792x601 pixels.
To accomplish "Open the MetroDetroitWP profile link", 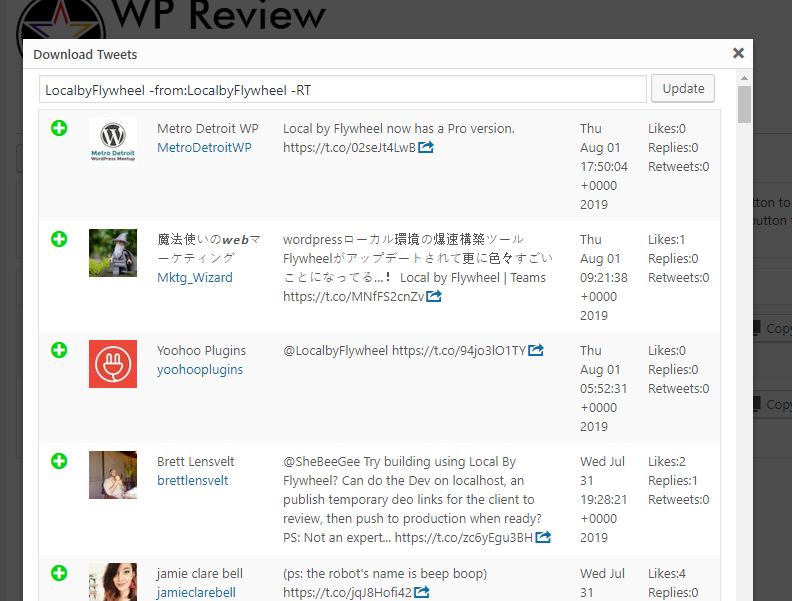I will pos(204,147).
